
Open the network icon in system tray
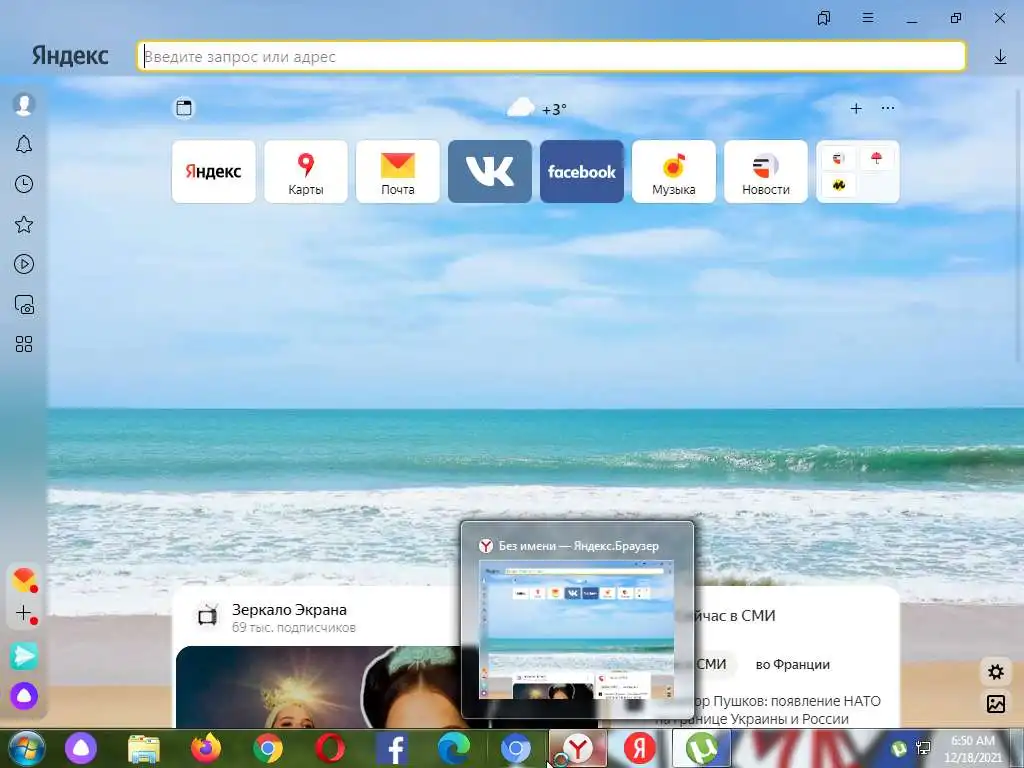pos(923,749)
